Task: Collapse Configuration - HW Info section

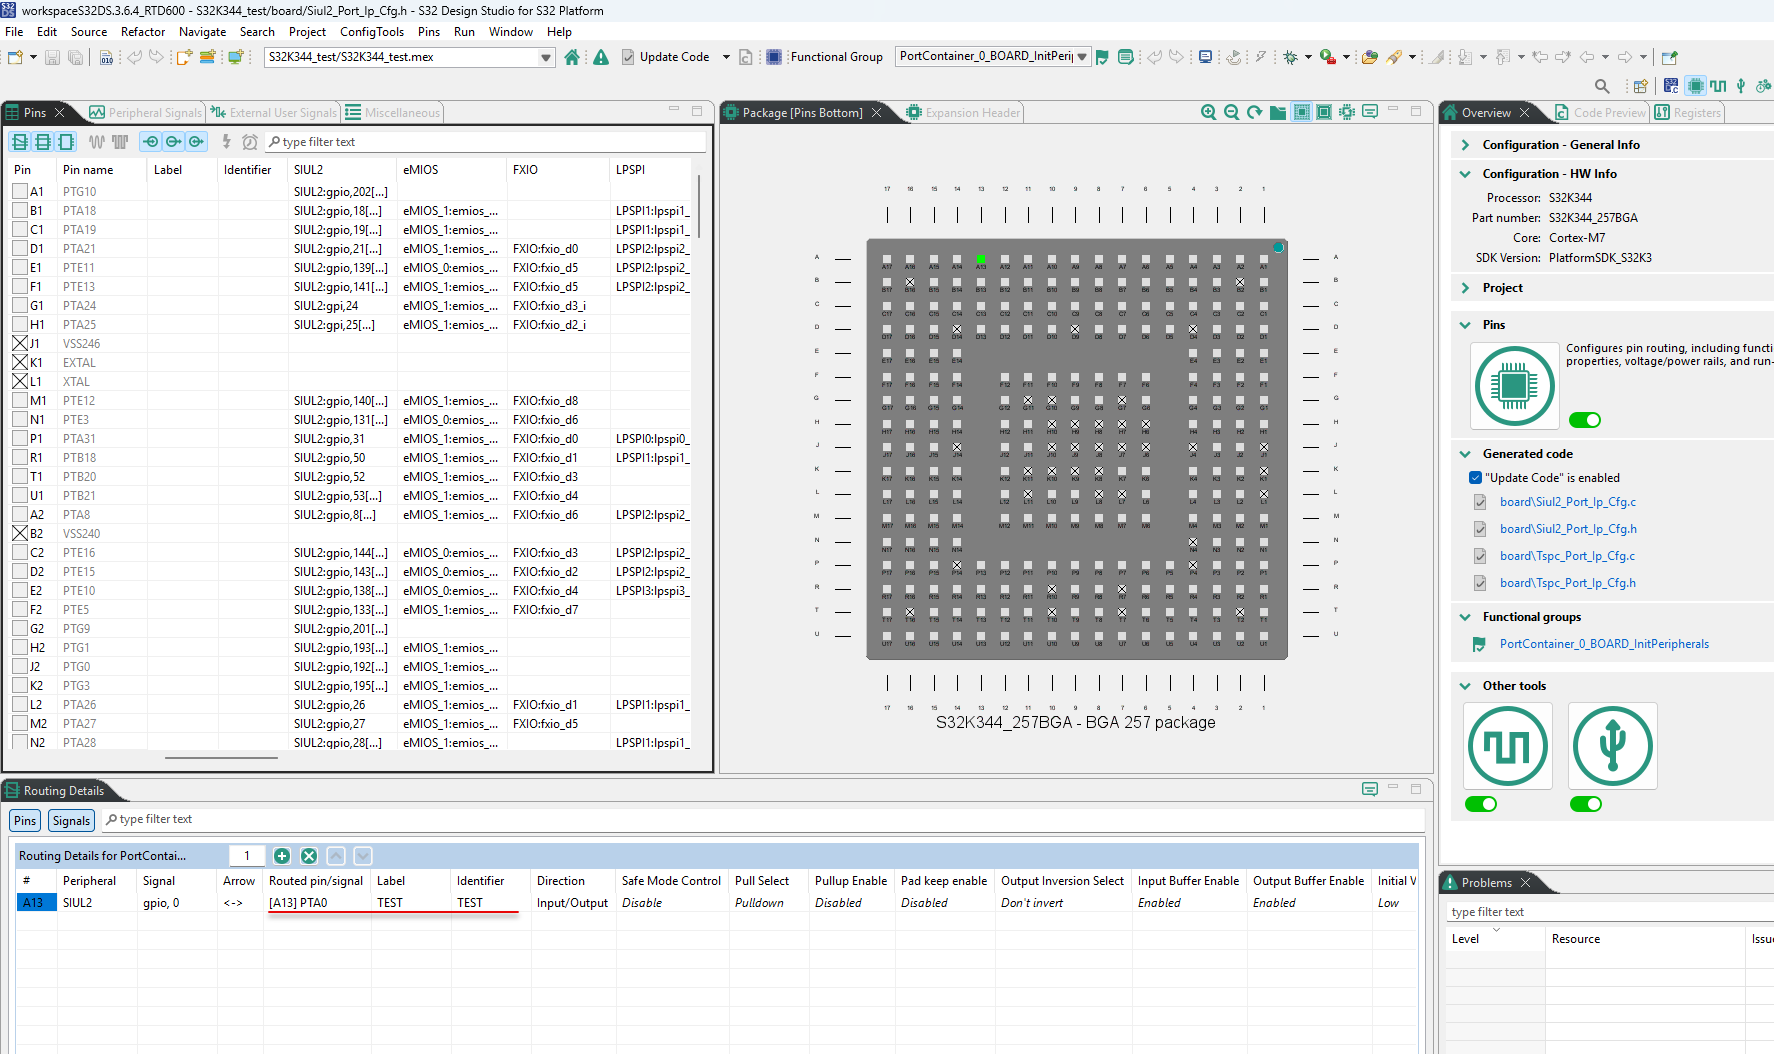Action: [x=1465, y=174]
